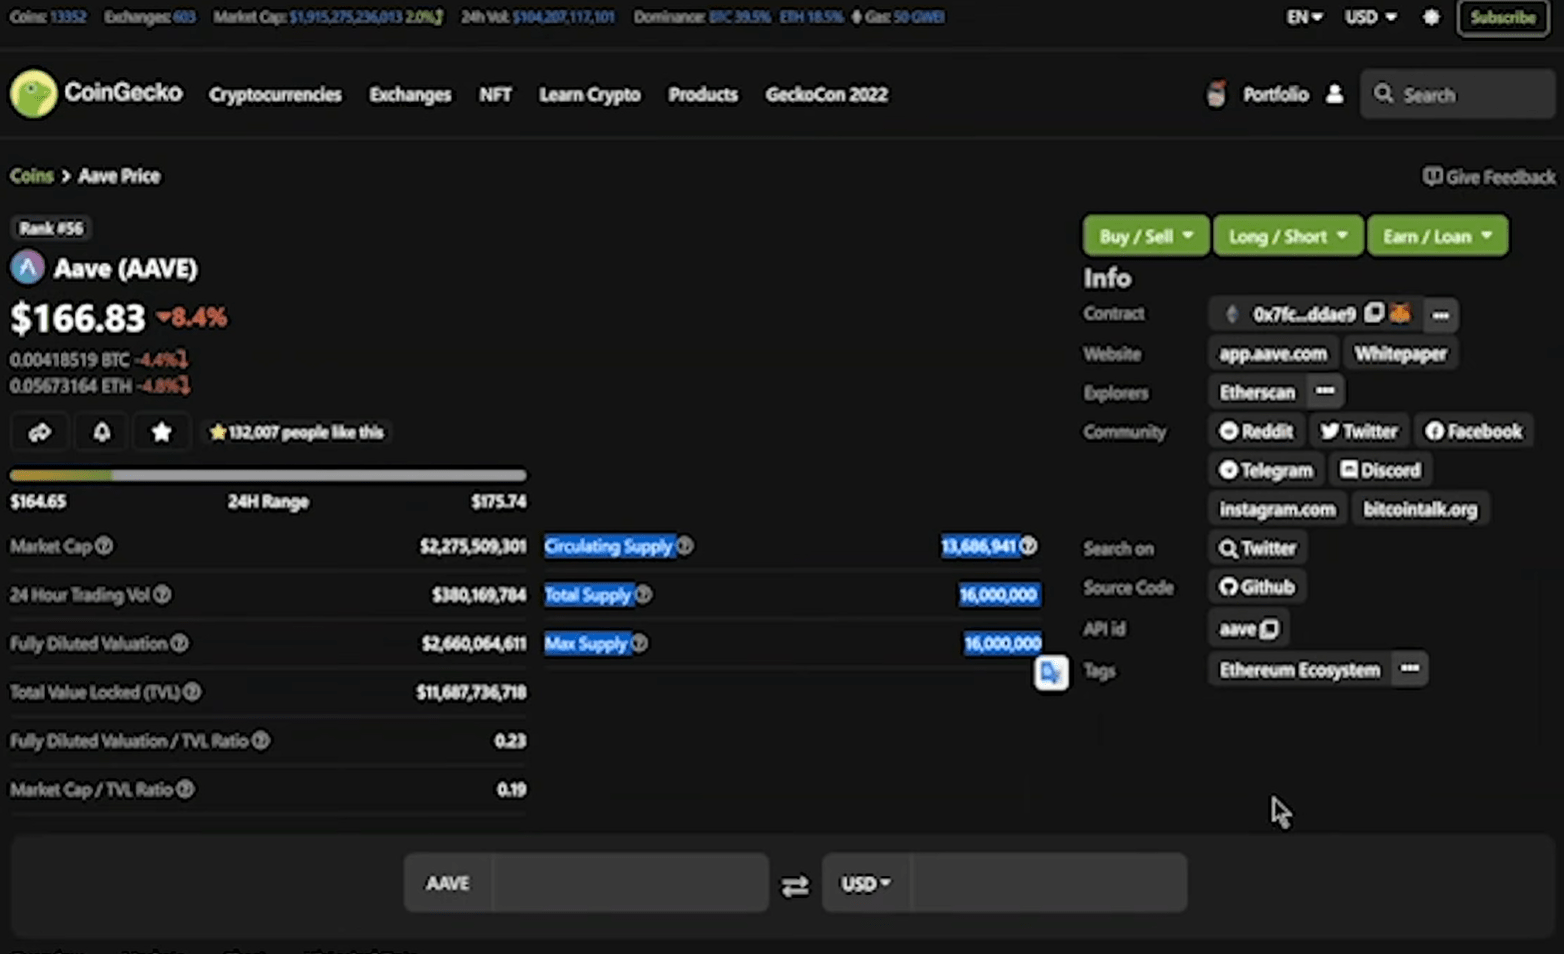This screenshot has height=954, width=1564.
Task: Open the bitcointalk.org link
Action: point(1420,509)
